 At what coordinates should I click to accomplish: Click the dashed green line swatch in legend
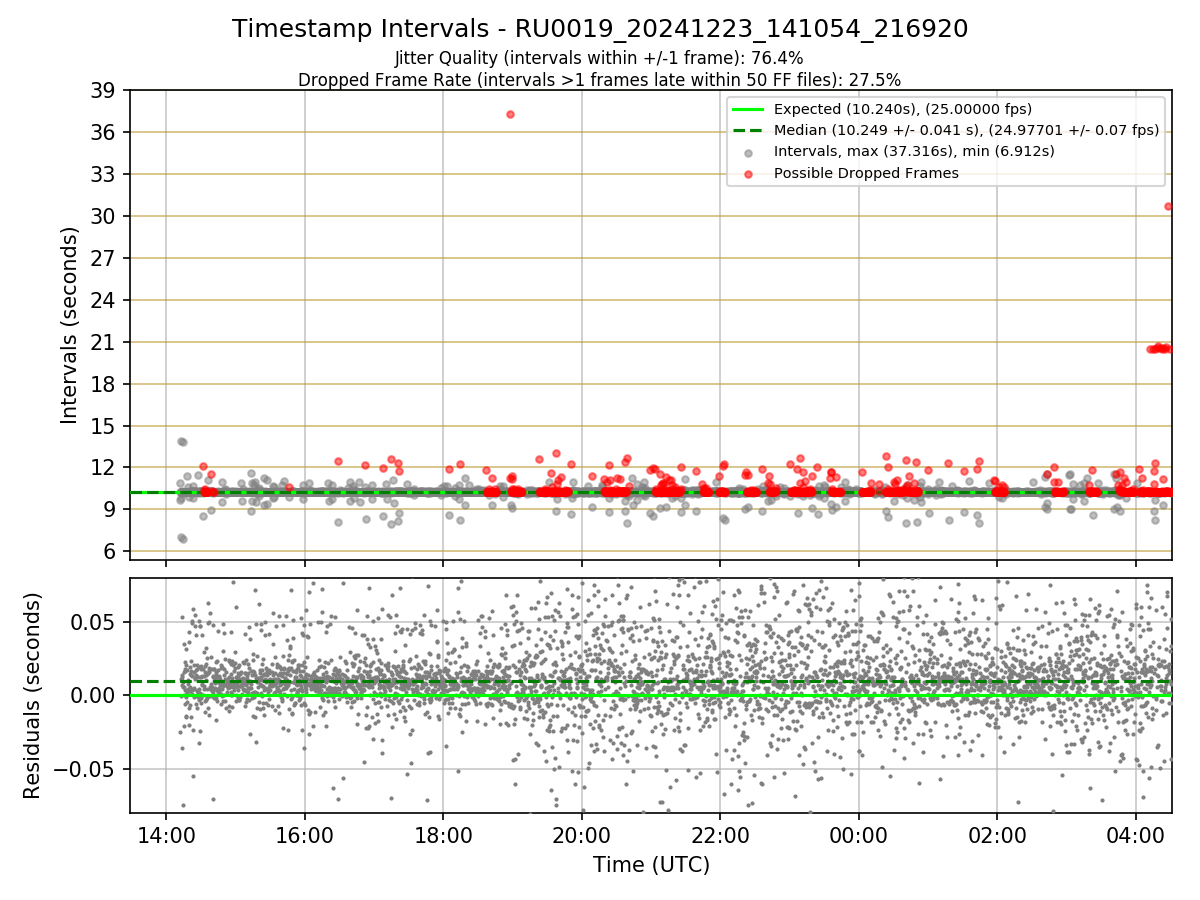[x=749, y=130]
